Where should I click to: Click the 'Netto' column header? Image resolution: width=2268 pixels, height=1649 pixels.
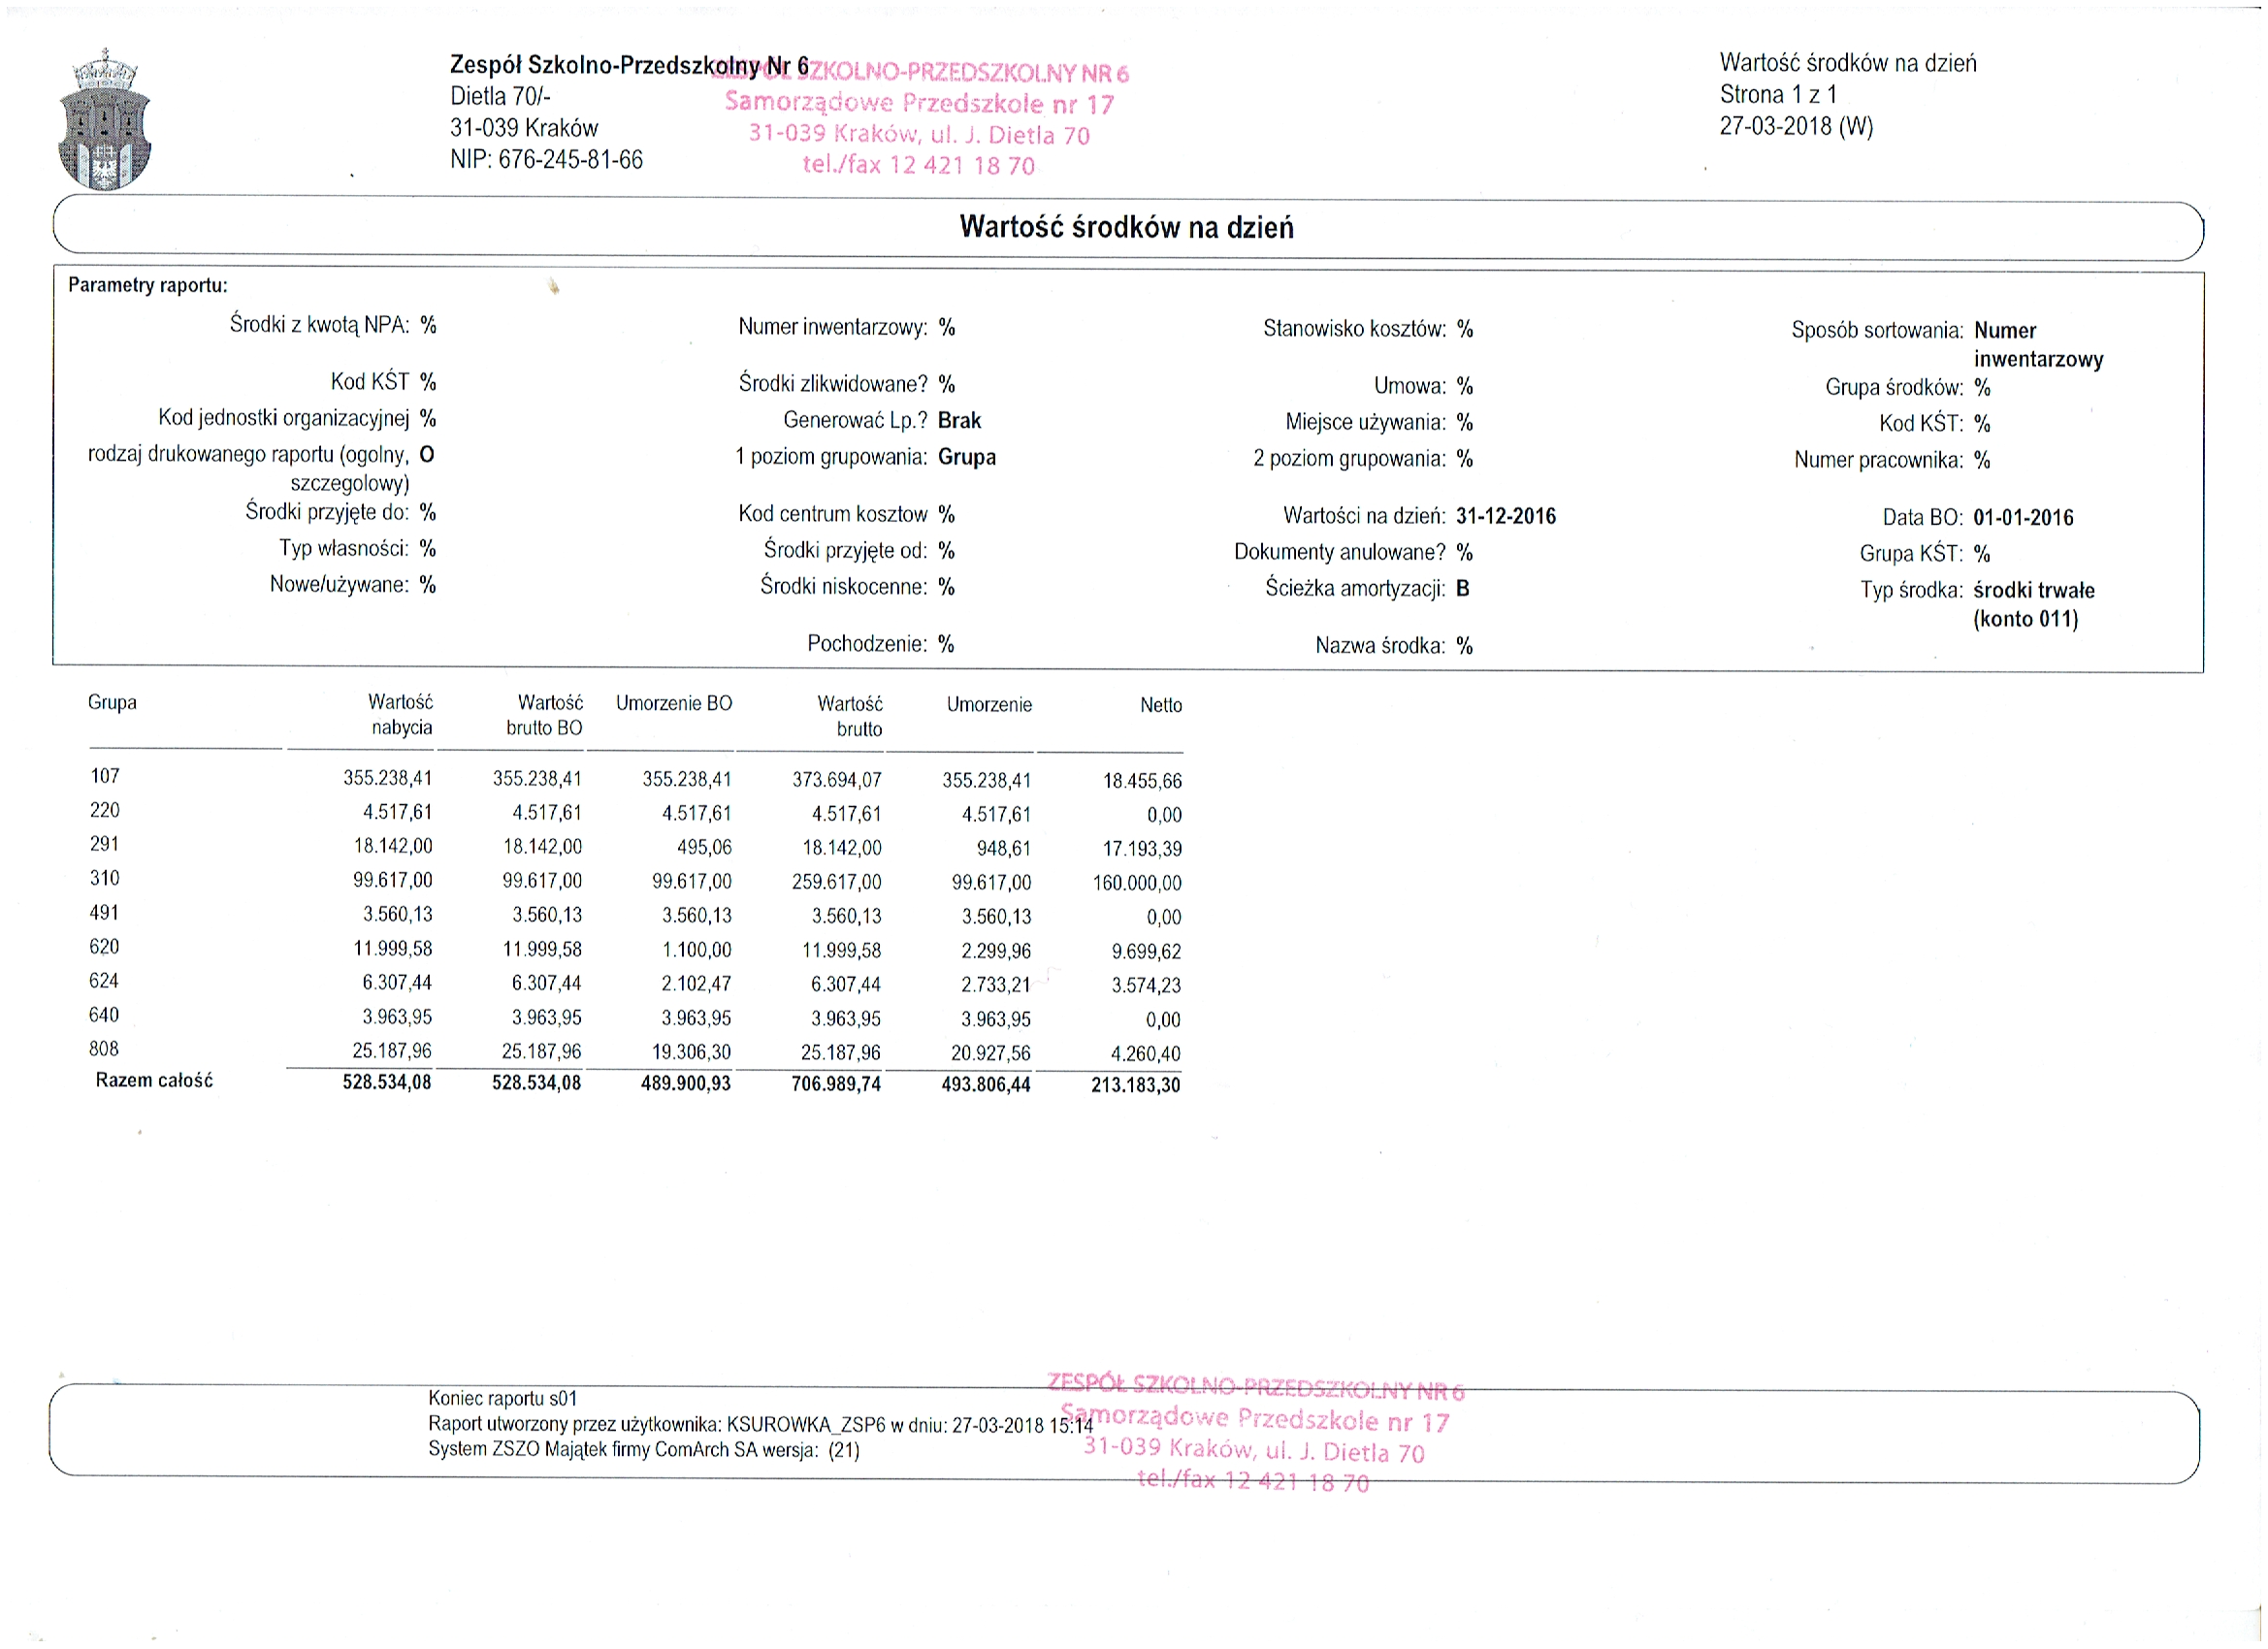pos(1160,705)
